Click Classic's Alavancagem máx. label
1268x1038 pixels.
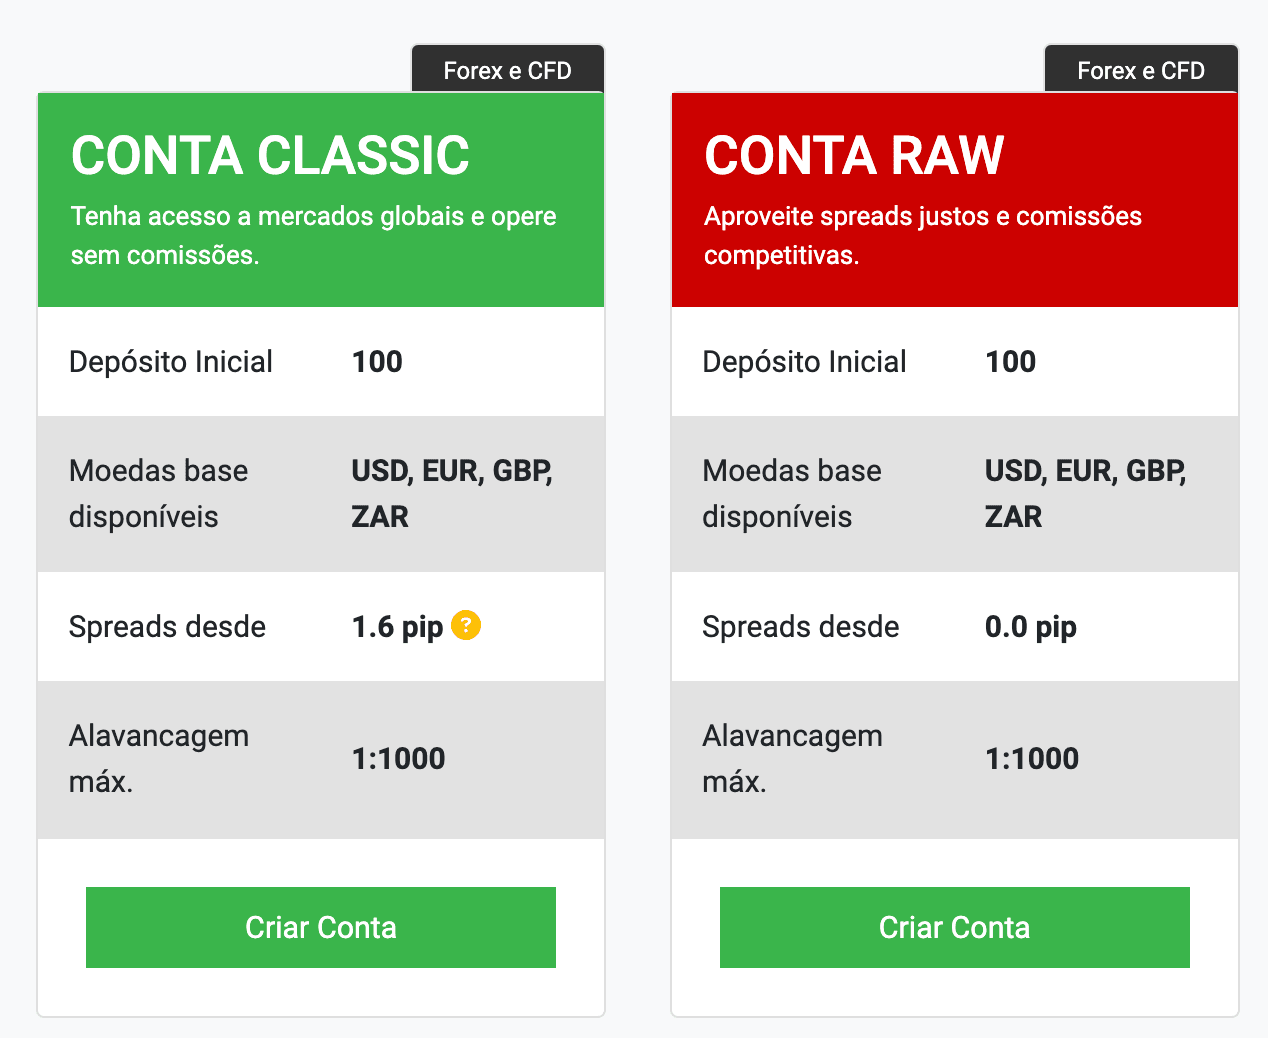point(159,758)
